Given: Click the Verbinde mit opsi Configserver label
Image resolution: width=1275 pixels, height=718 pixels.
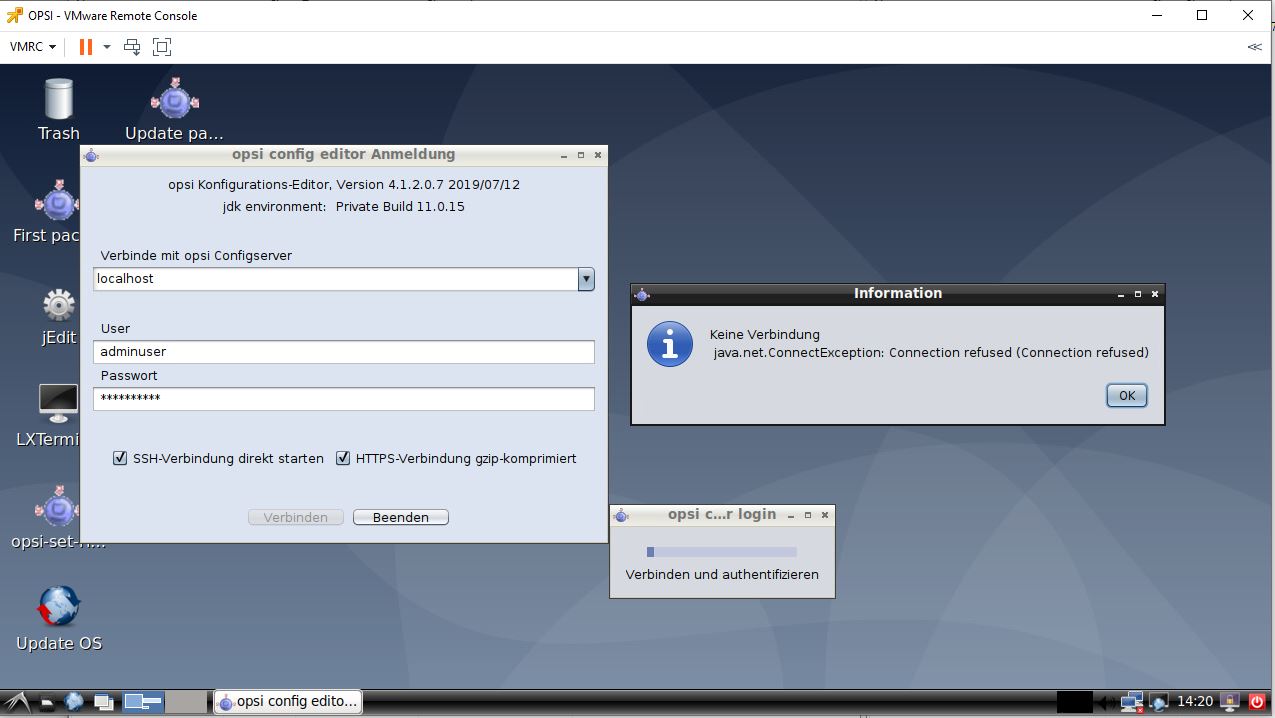Looking at the screenshot, I should (x=196, y=256).
